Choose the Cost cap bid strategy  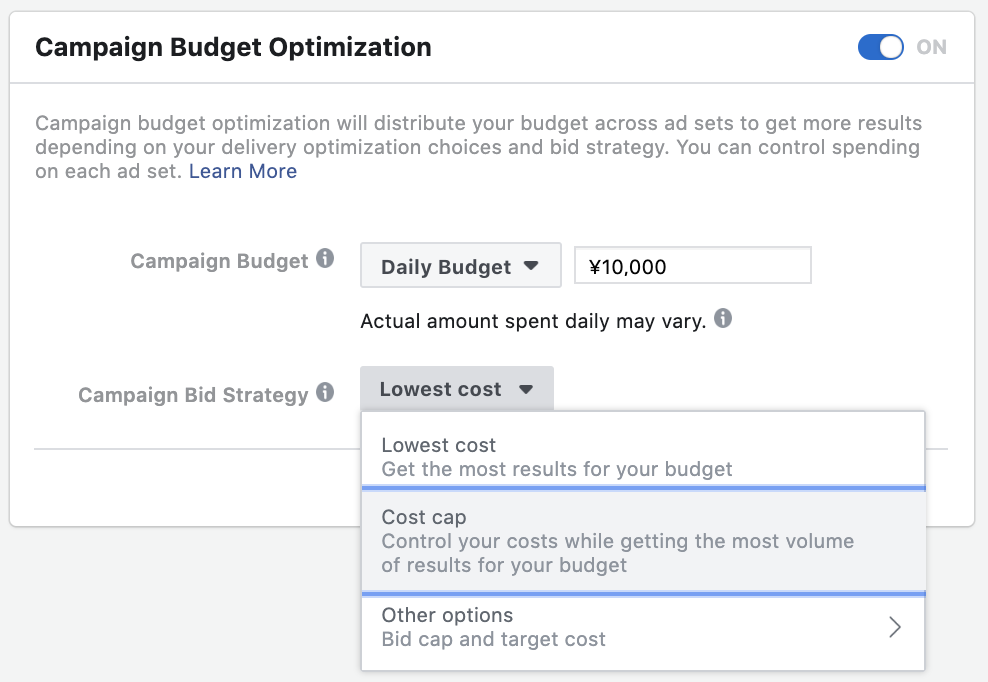(643, 541)
